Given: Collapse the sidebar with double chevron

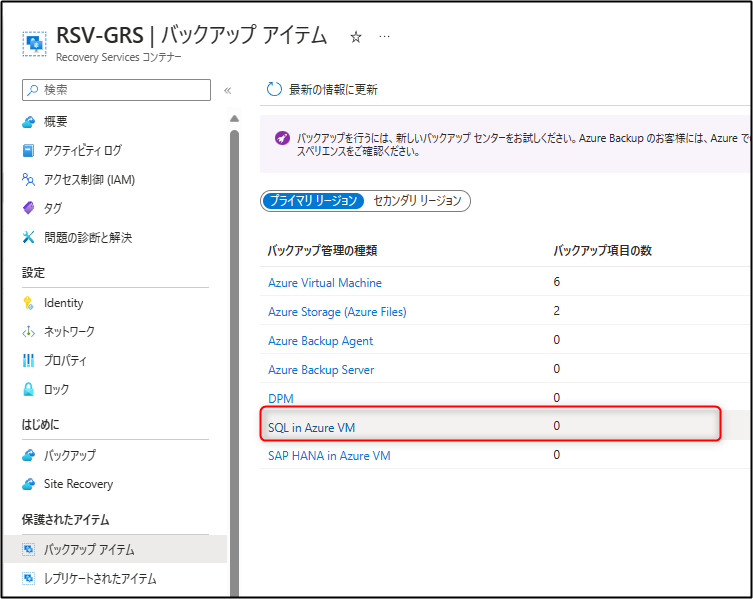Looking at the screenshot, I should pyautogui.click(x=228, y=90).
